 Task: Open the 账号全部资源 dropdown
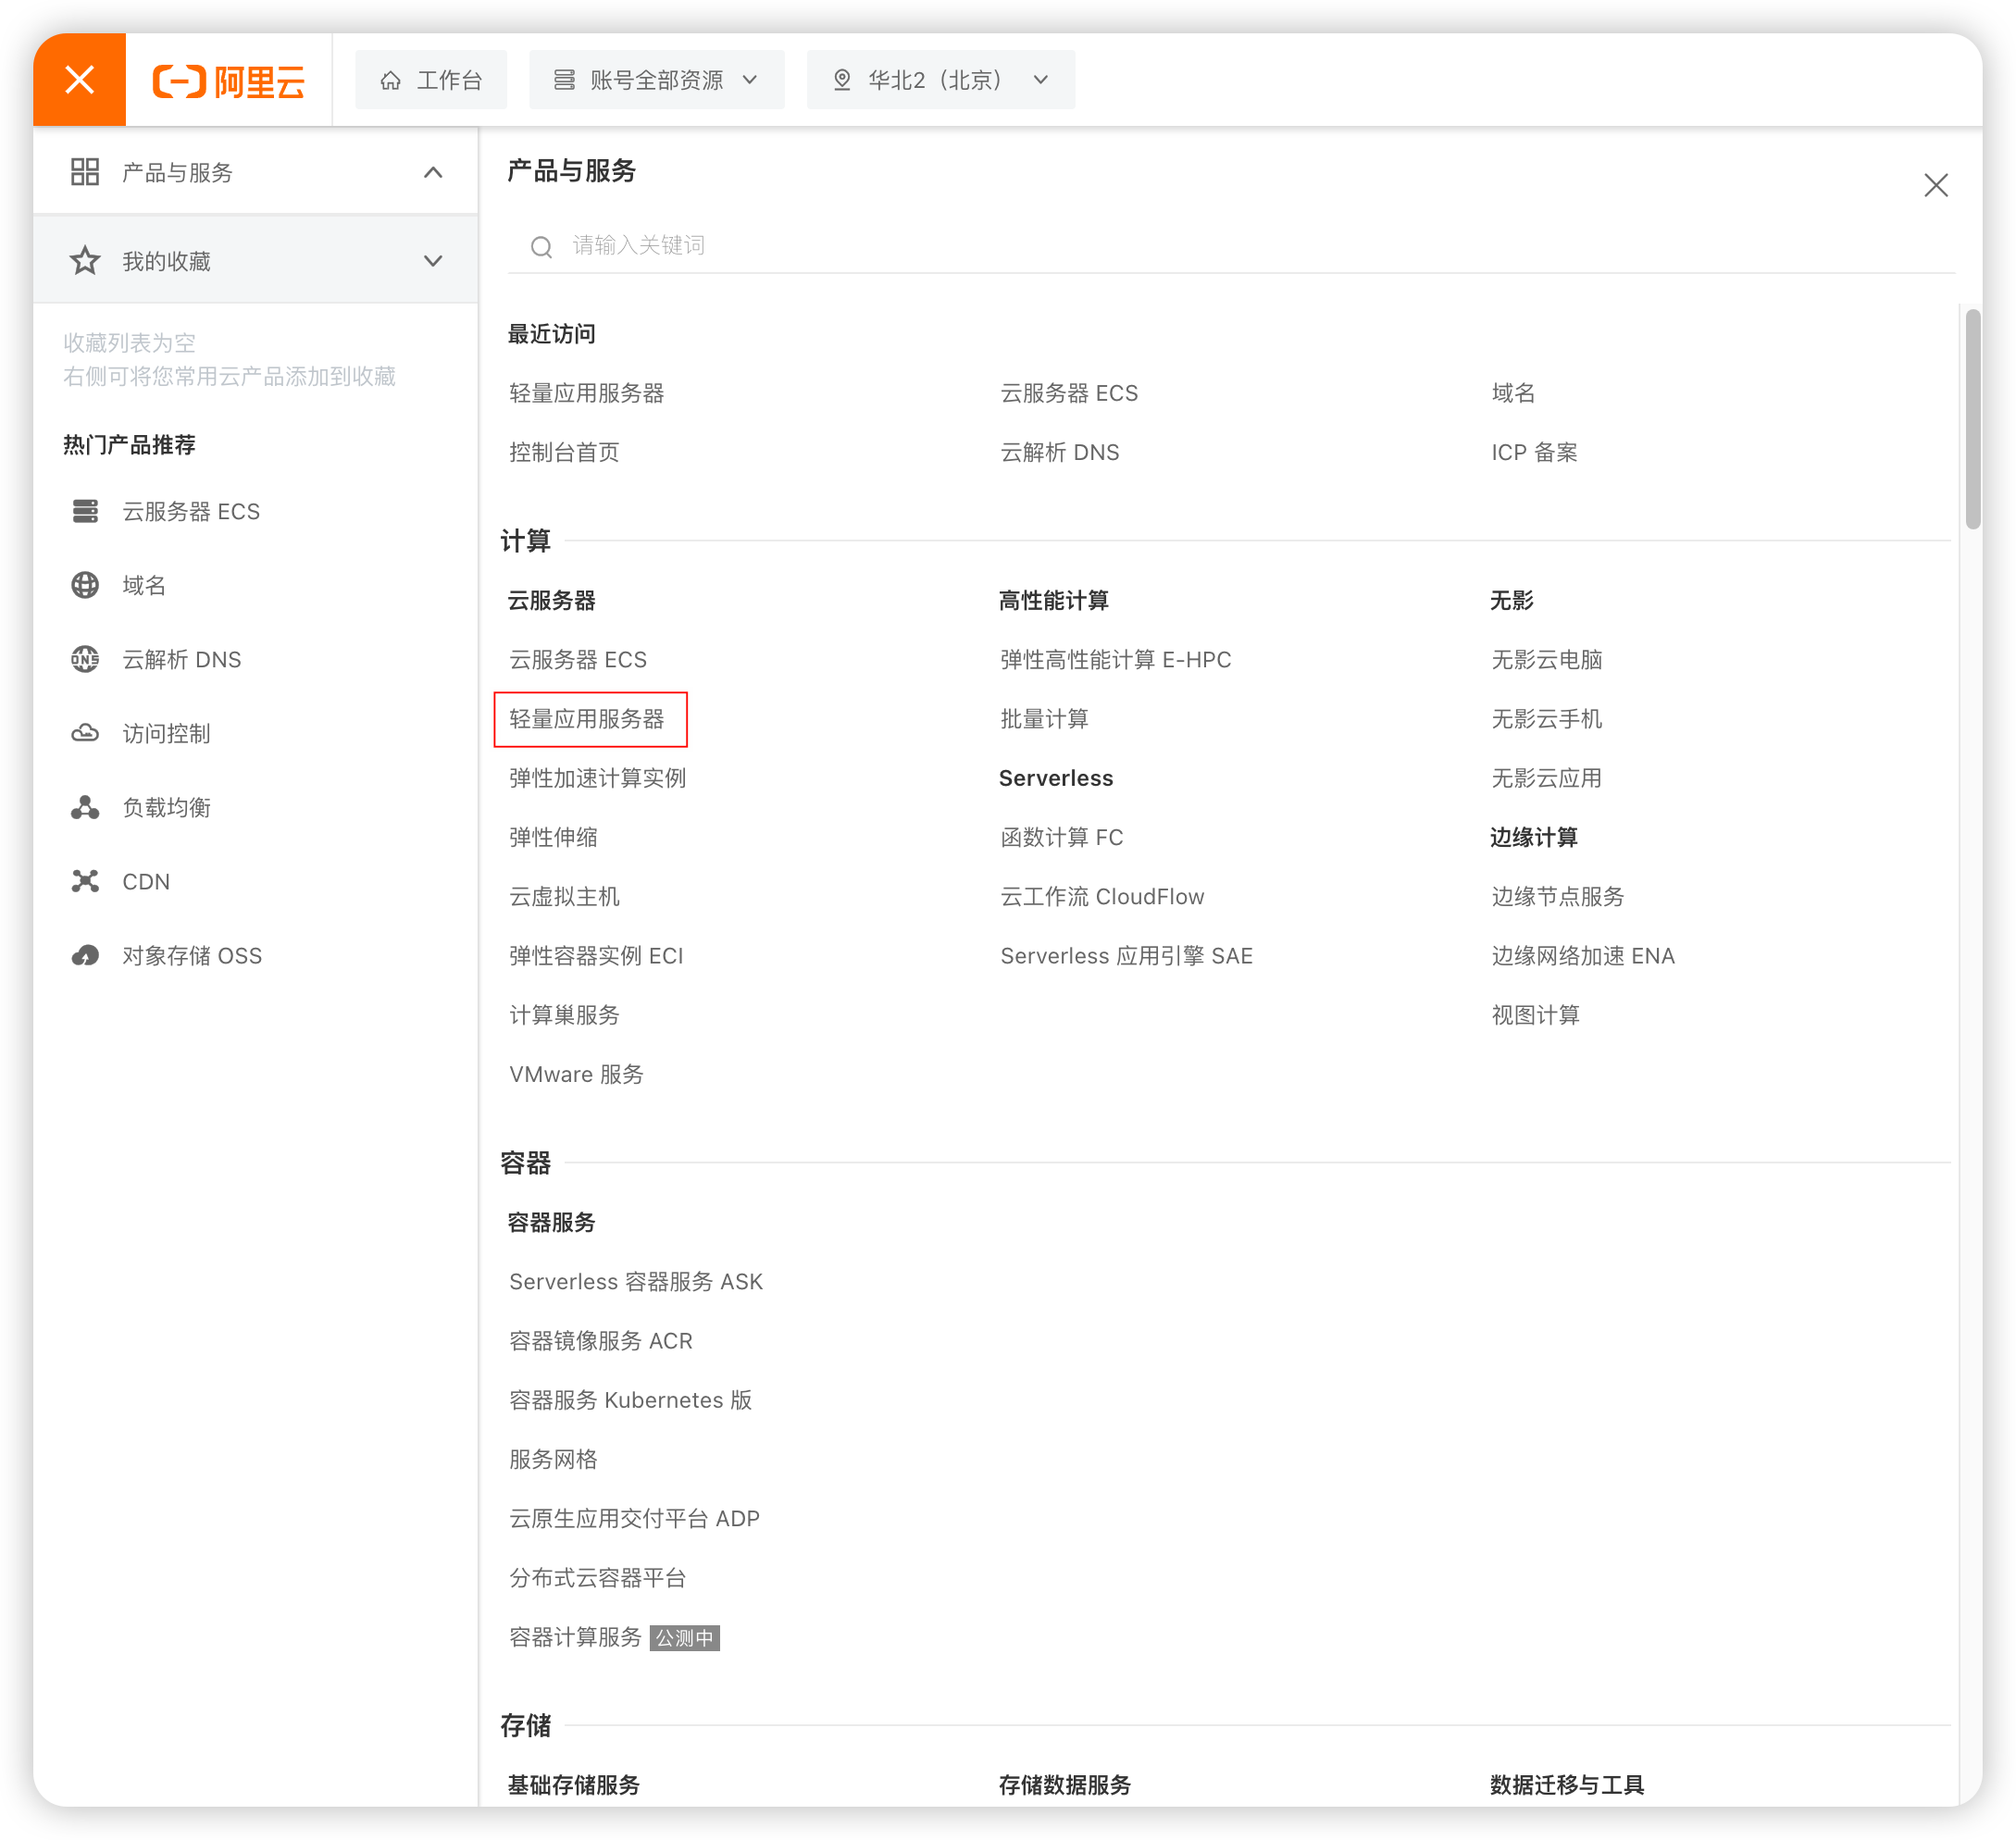[x=656, y=80]
